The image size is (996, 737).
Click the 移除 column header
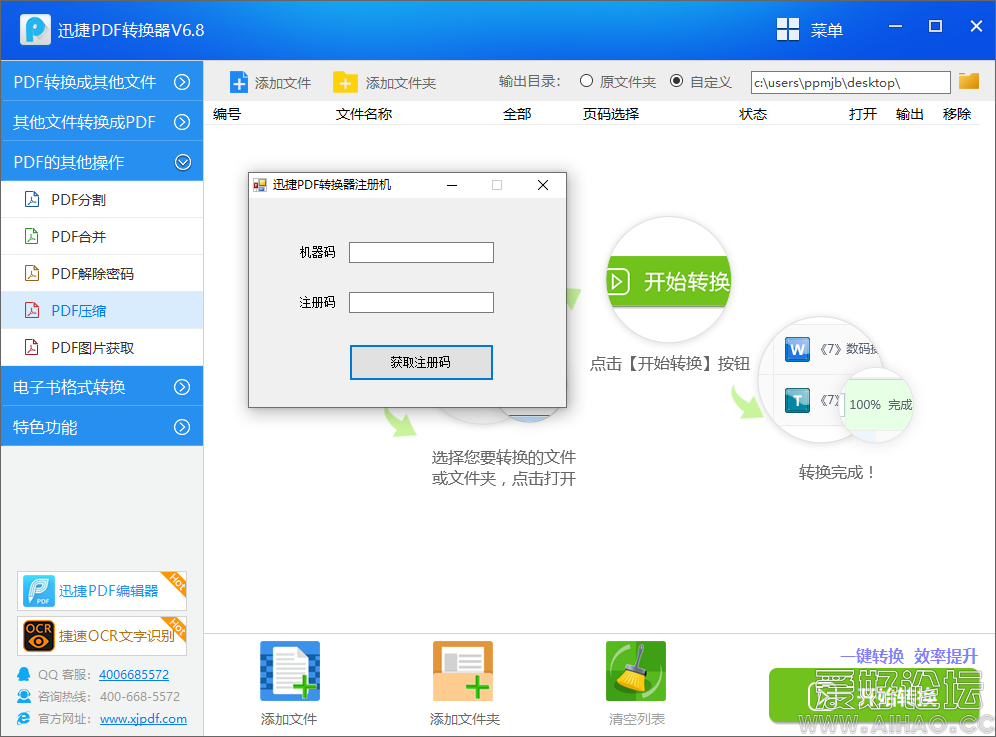point(957,114)
